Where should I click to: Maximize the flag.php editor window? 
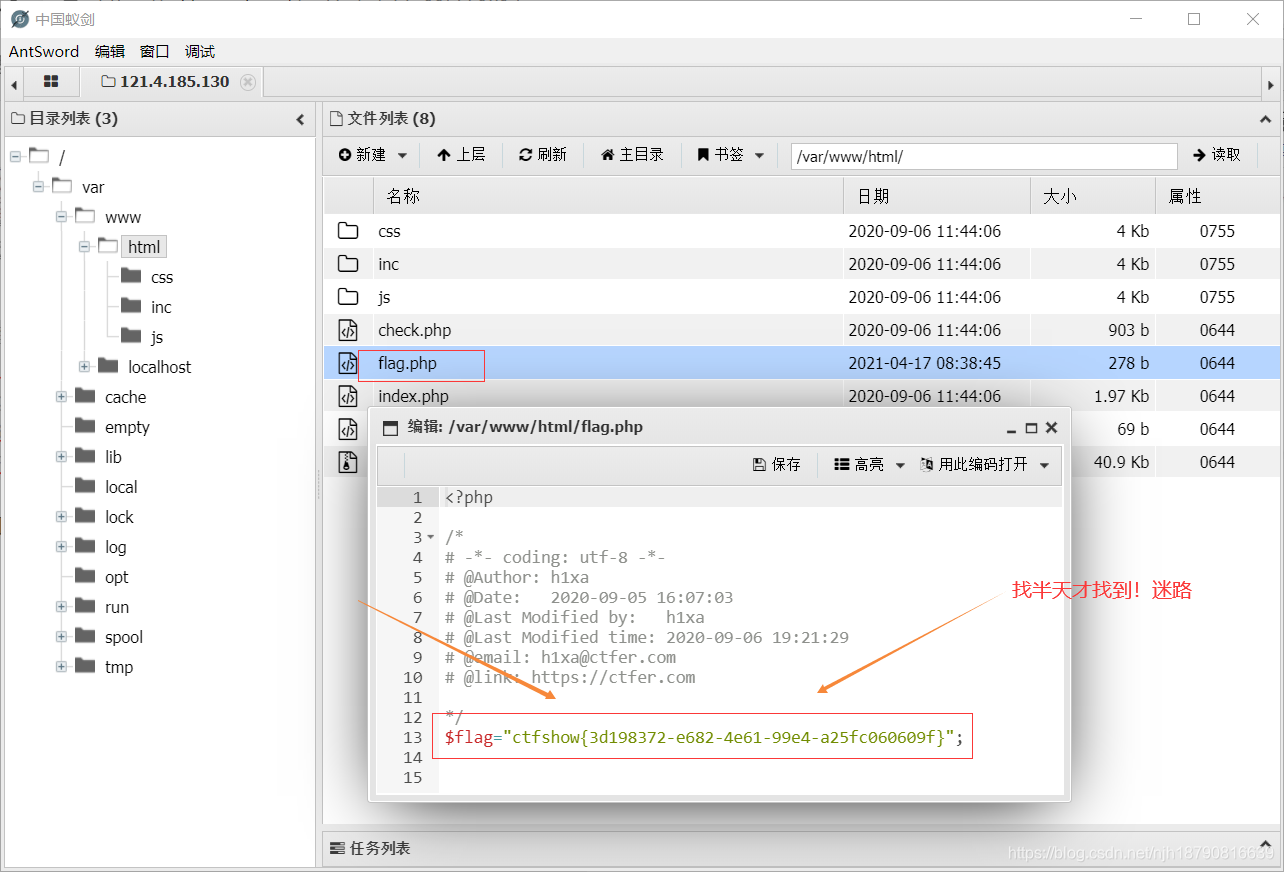(x=1032, y=427)
